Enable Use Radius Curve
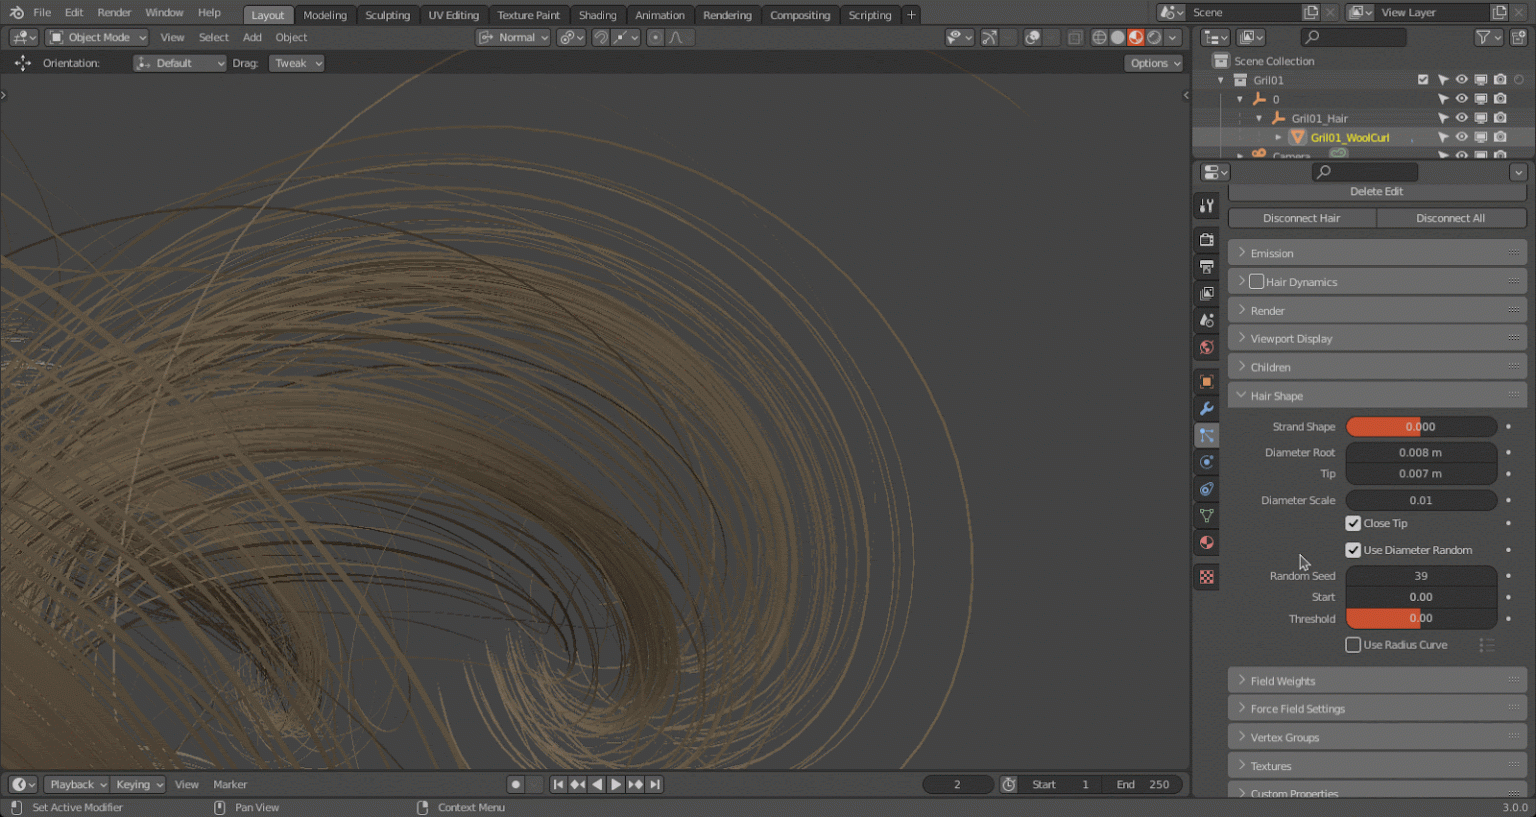Viewport: 1536px width, 817px height. coord(1353,644)
